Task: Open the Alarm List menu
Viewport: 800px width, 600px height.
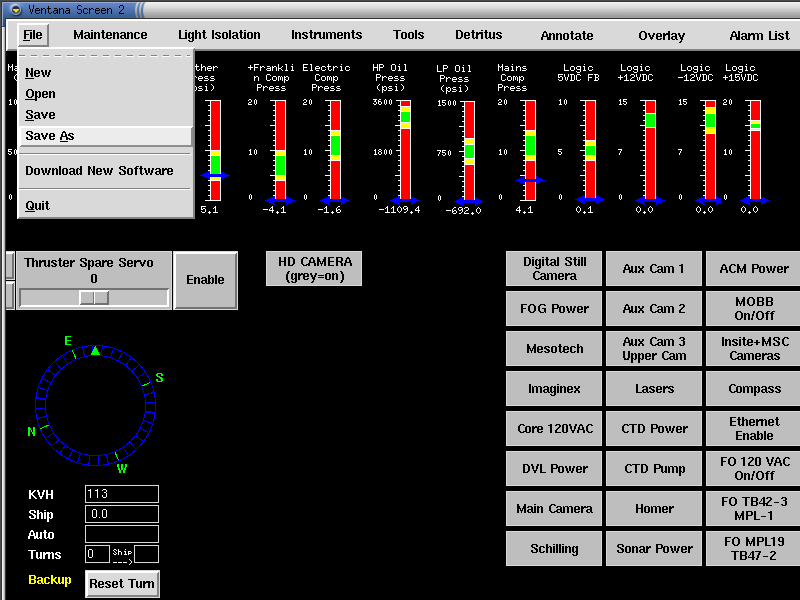Action: (x=759, y=36)
